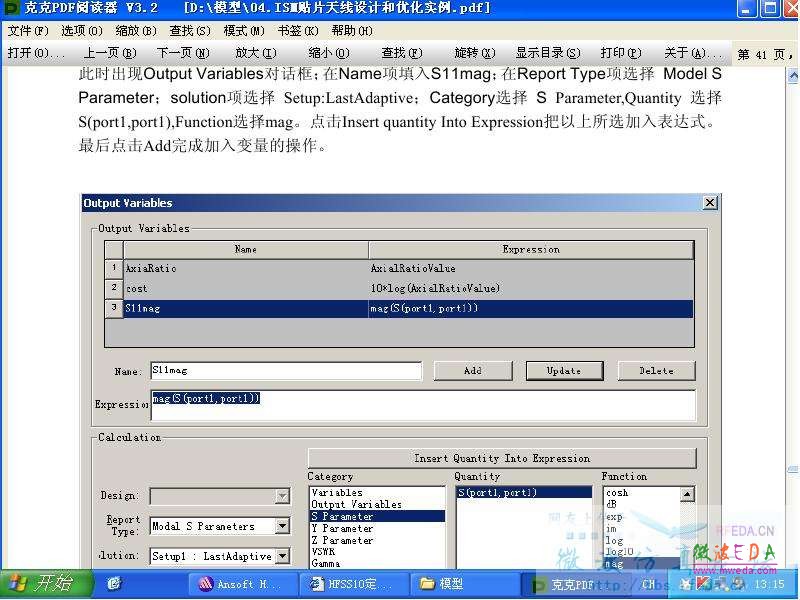Open the Solution Setup1 dropdown

282,556
